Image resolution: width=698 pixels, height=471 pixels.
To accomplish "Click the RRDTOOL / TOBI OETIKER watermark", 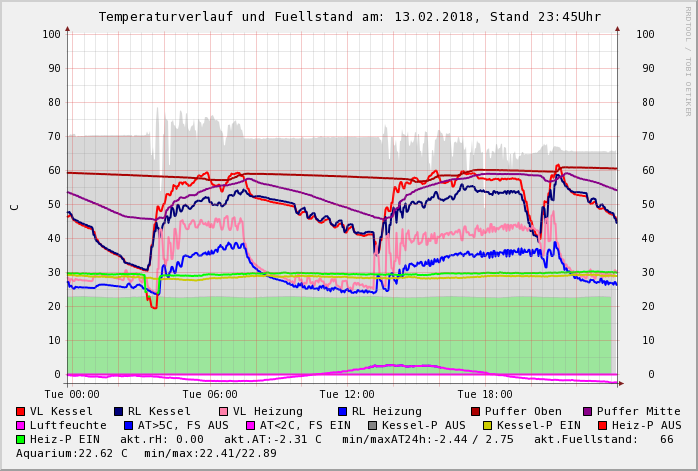I will click(688, 60).
